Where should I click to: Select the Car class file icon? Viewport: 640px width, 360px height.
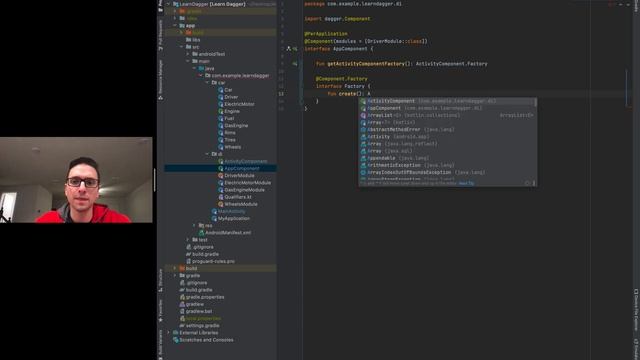[x=220, y=90]
